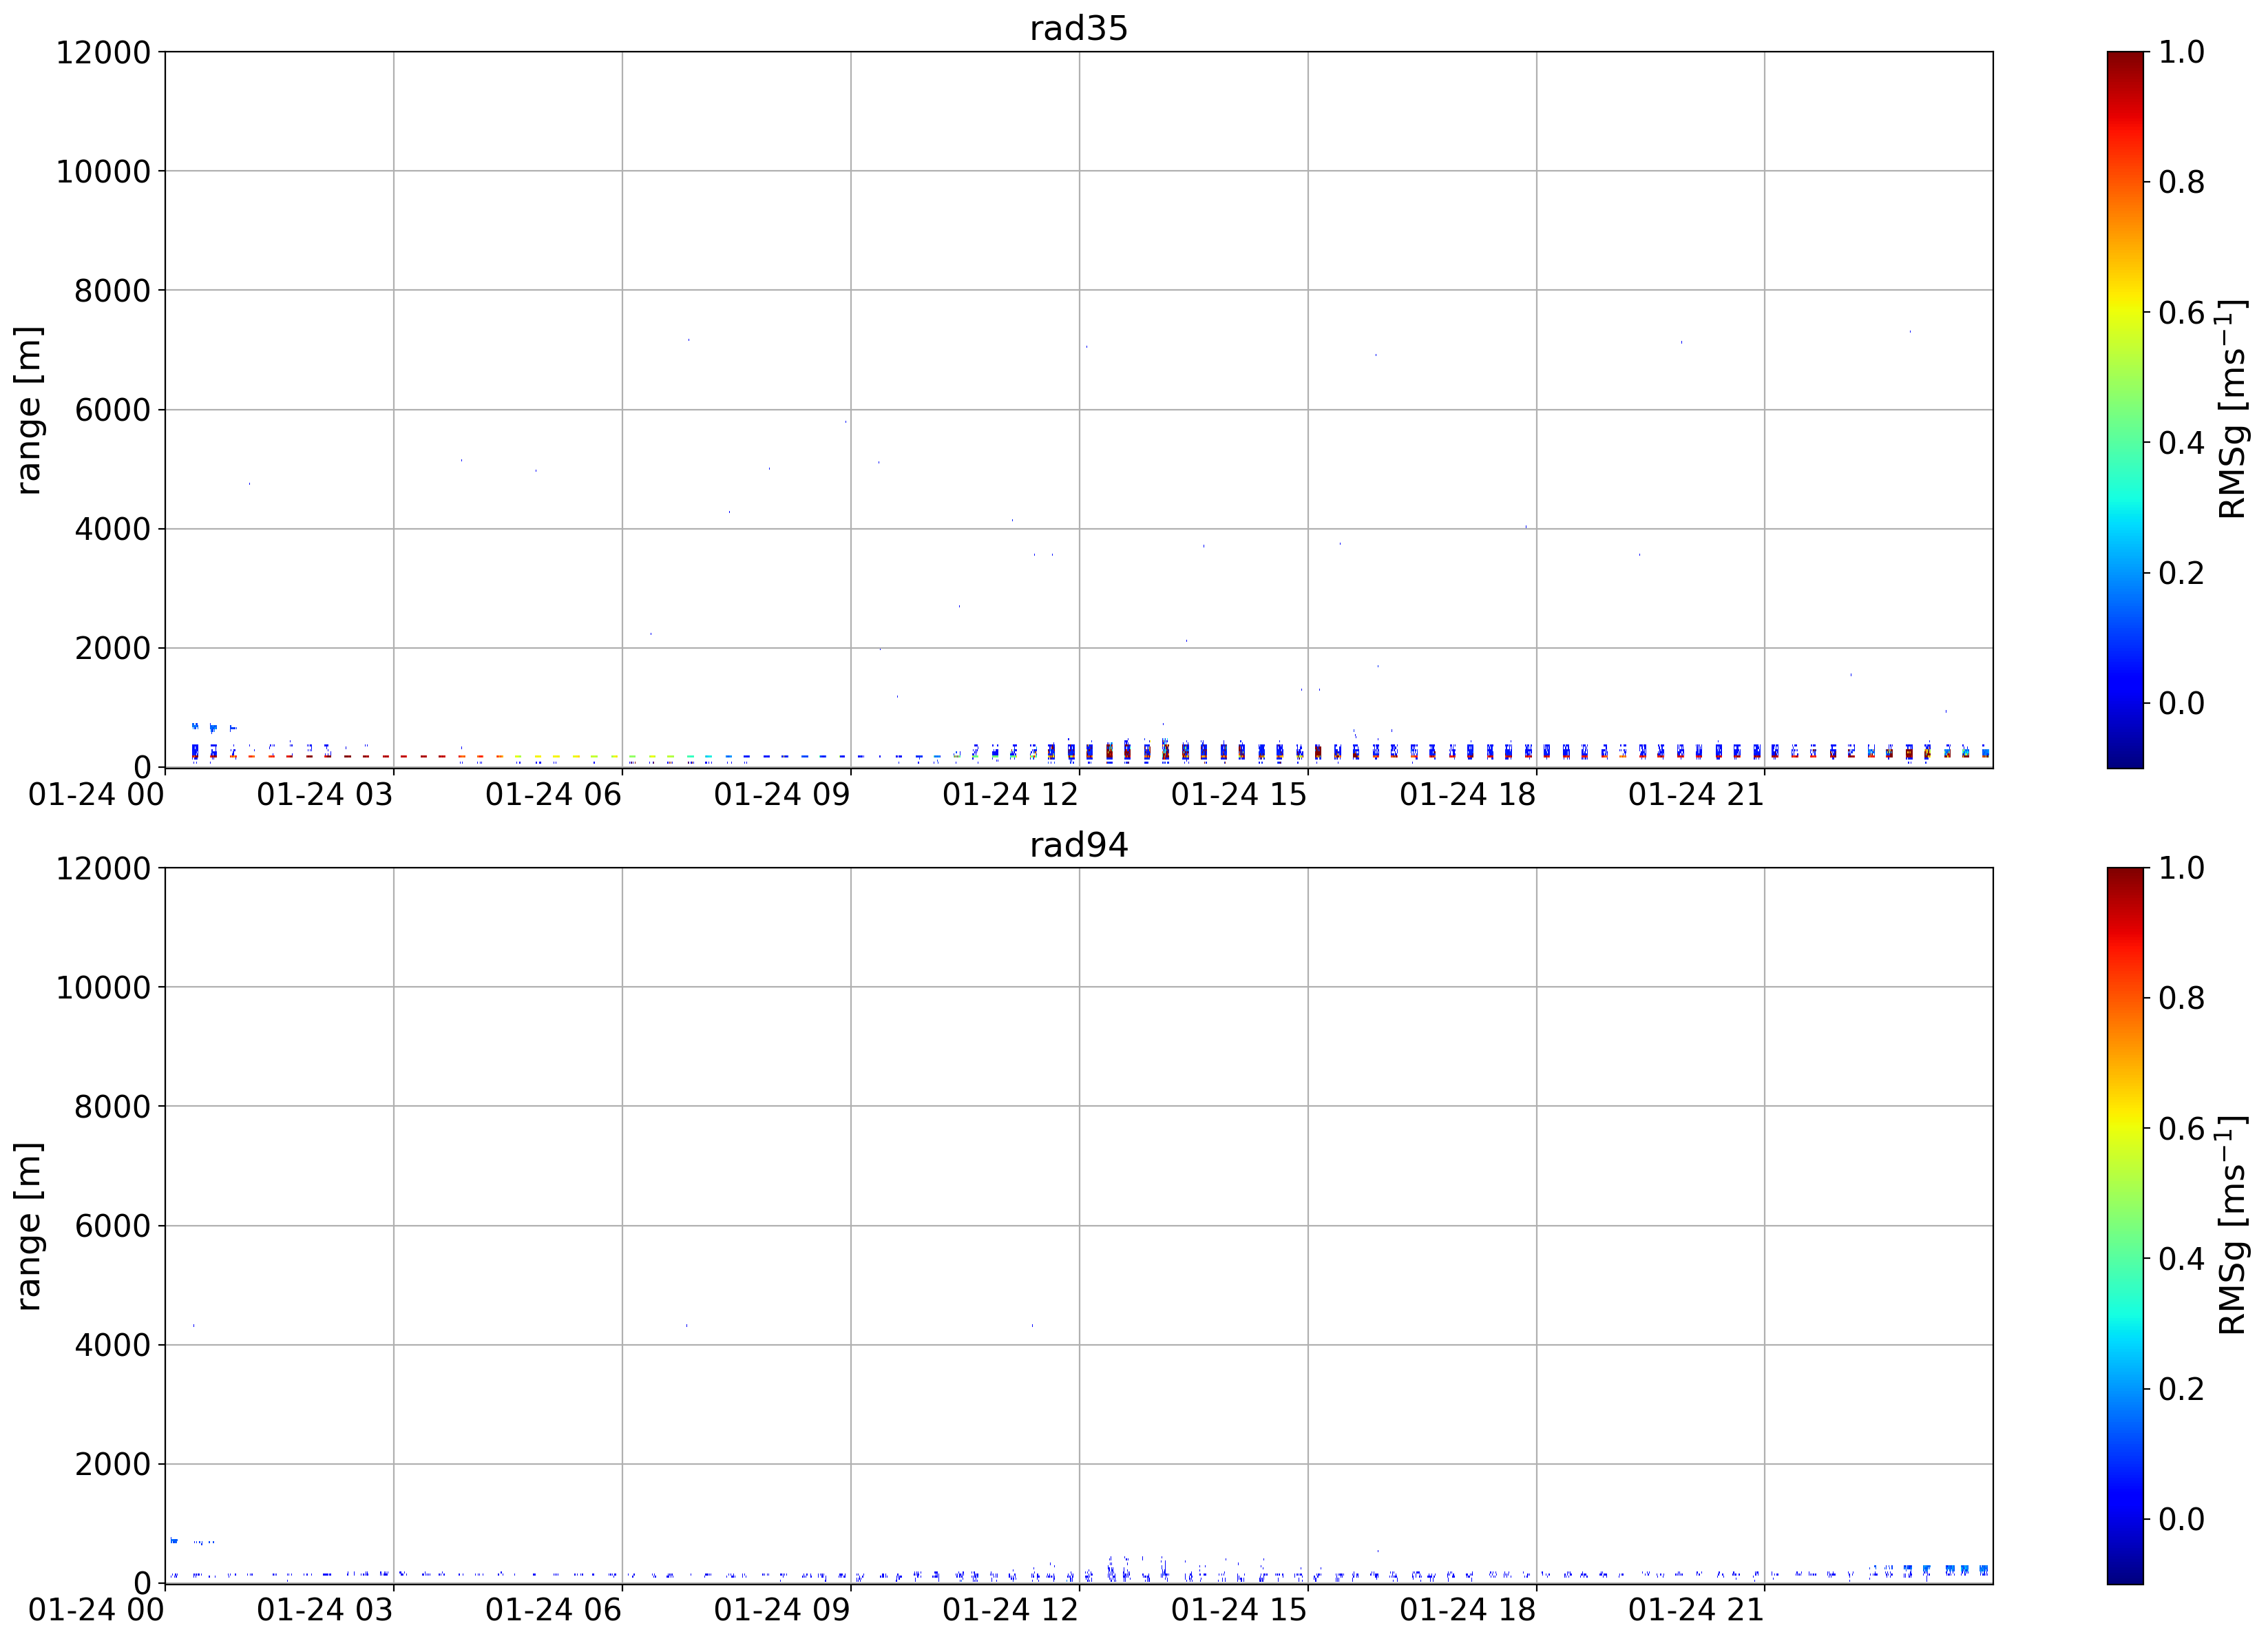The height and width of the screenshot is (1641, 2268).
Task: Click the 0.2 tick label on bottom colorbar
Action: (2181, 1389)
